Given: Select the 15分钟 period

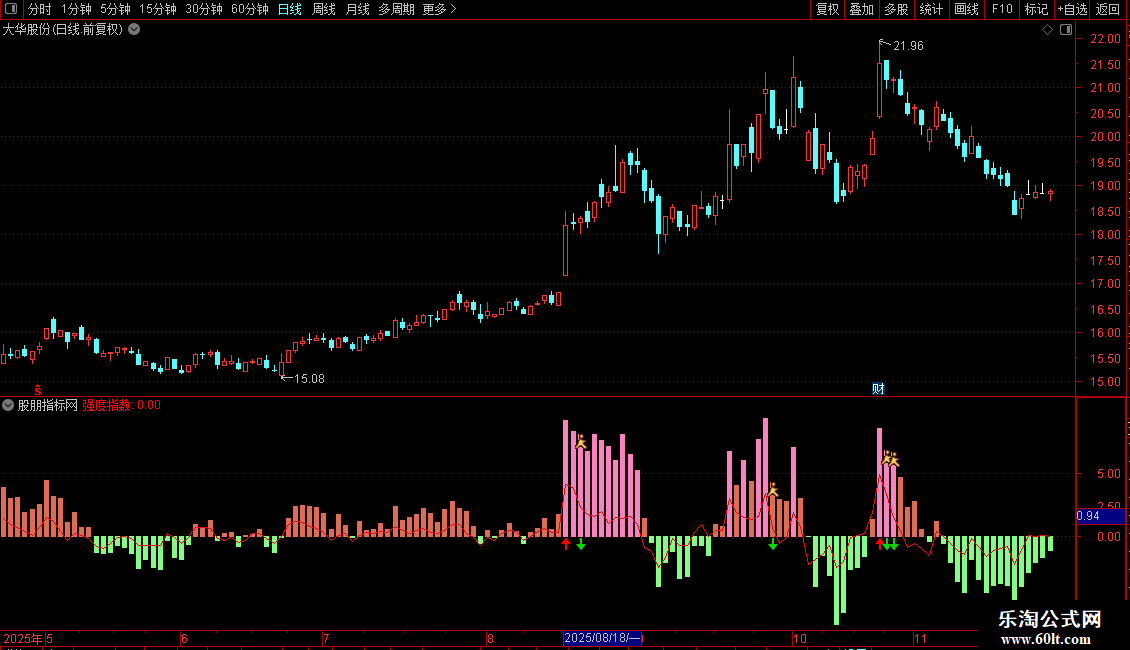Looking at the screenshot, I should click(x=158, y=9).
